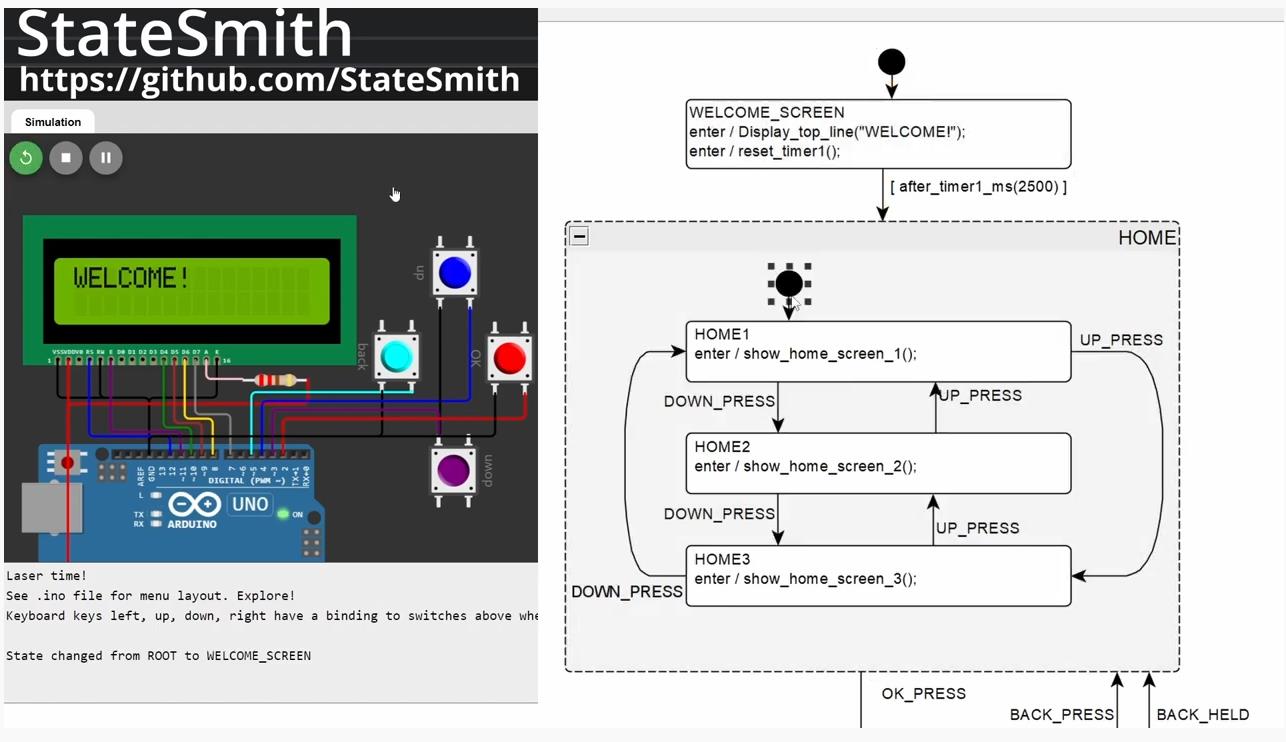Select the HOME1 state box
The width and height of the screenshot is (1286, 742).
(x=878, y=351)
